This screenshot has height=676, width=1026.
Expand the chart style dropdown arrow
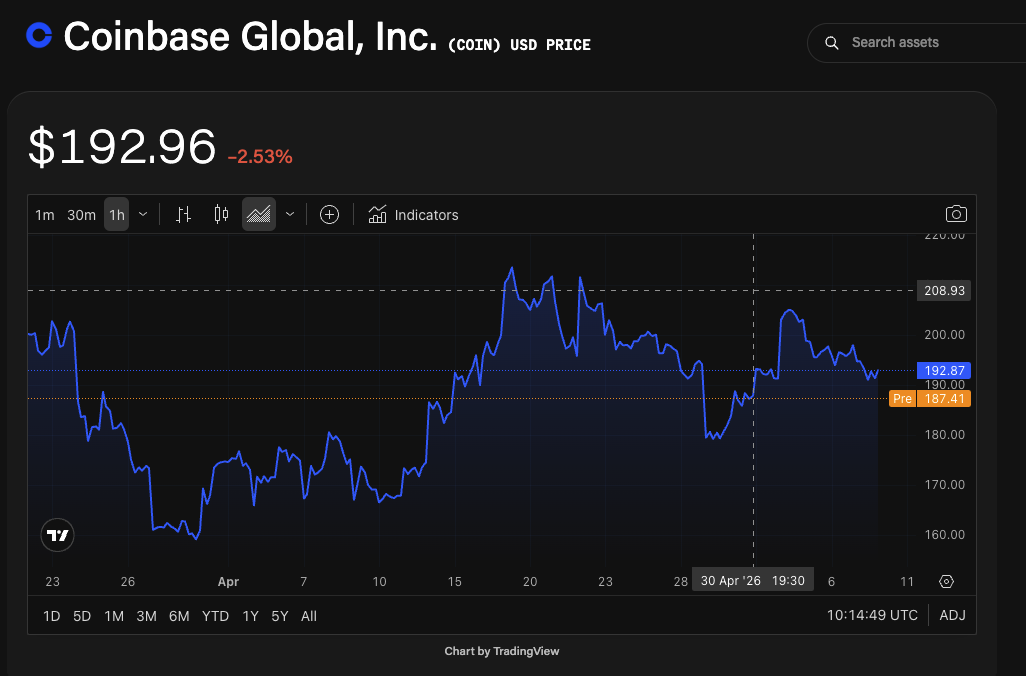(290, 214)
